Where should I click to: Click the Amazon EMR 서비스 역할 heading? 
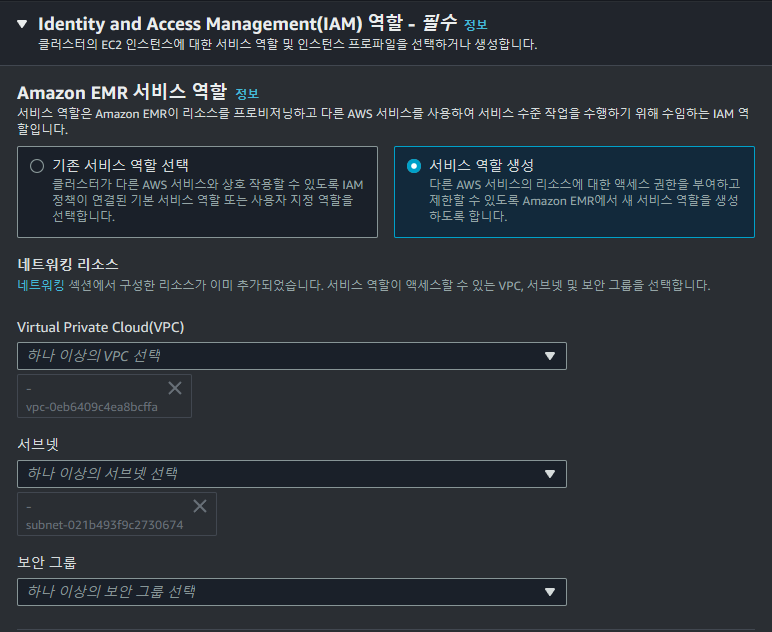[x=122, y=92]
